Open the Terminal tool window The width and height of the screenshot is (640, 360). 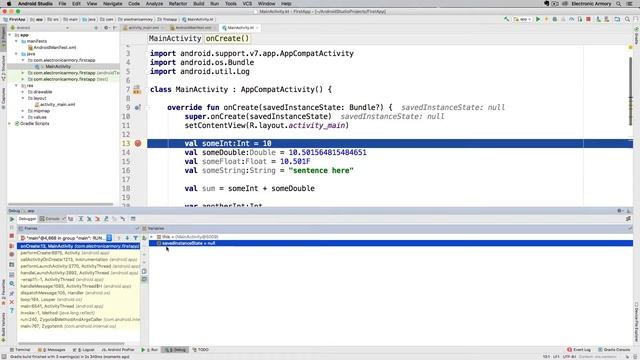click(20, 350)
